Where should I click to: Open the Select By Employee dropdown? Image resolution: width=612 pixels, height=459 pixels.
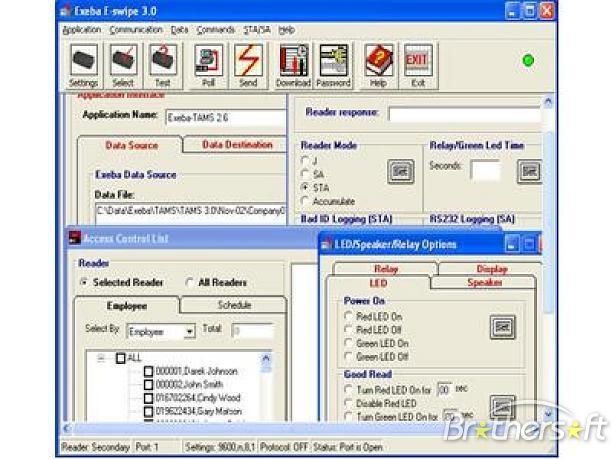tap(189, 332)
